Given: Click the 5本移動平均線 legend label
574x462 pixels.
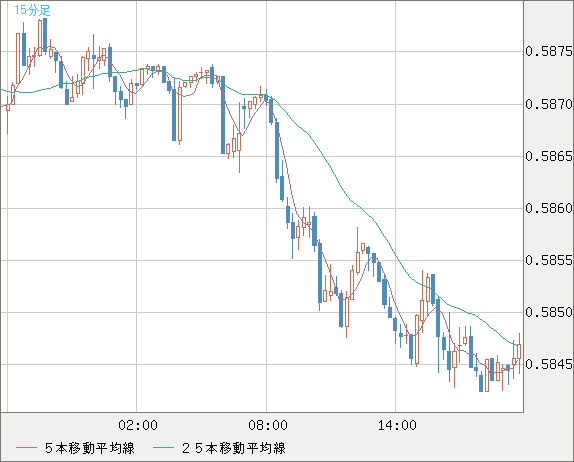Looking at the screenshot, I should [90, 448].
